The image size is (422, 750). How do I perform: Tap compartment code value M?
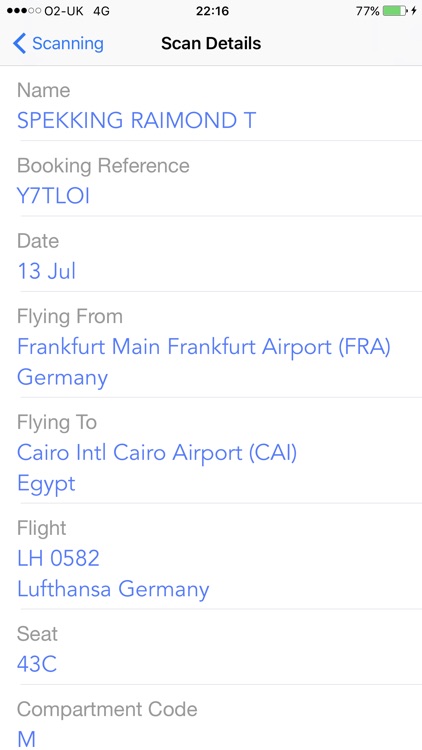26,739
